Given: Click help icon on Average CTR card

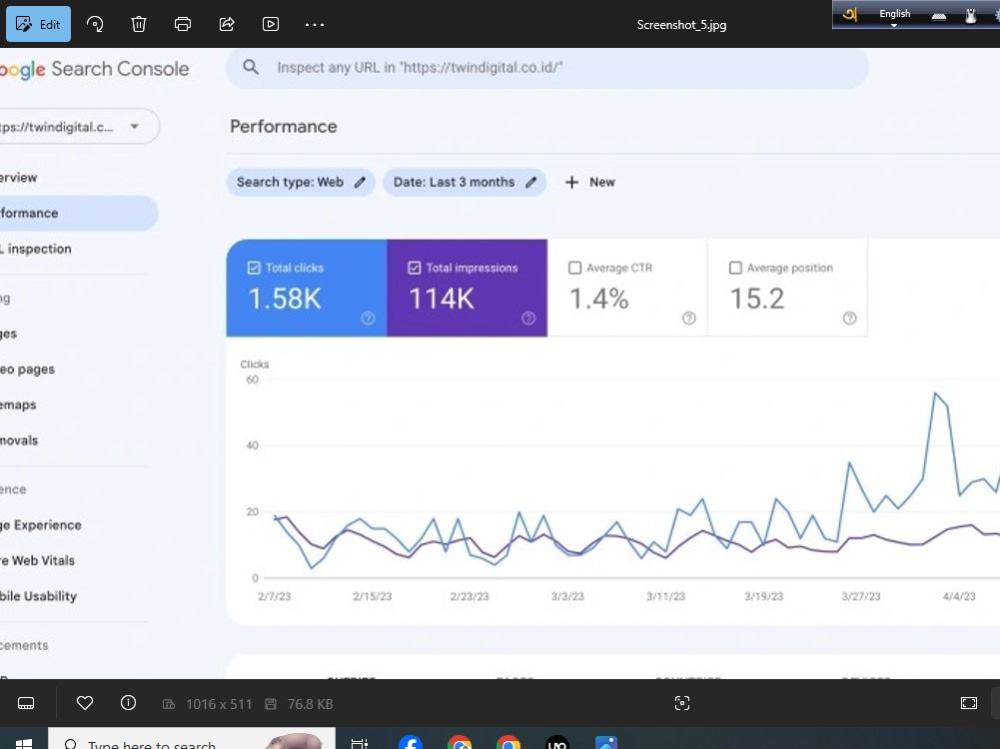Looking at the screenshot, I should (689, 318).
